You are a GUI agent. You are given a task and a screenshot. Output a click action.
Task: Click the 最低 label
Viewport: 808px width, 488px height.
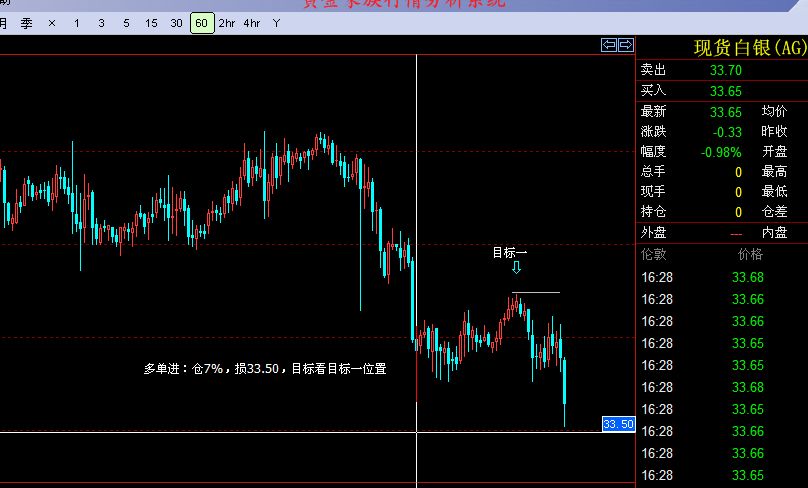[775, 191]
